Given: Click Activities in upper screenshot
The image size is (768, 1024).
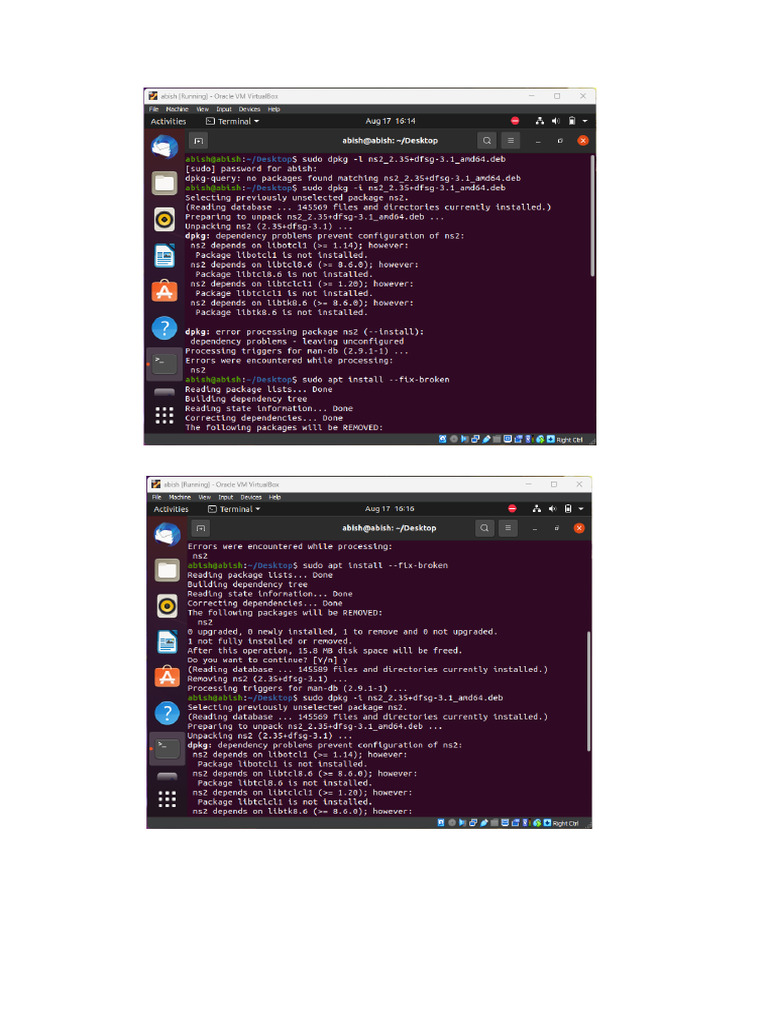Looking at the screenshot, I should [168, 121].
